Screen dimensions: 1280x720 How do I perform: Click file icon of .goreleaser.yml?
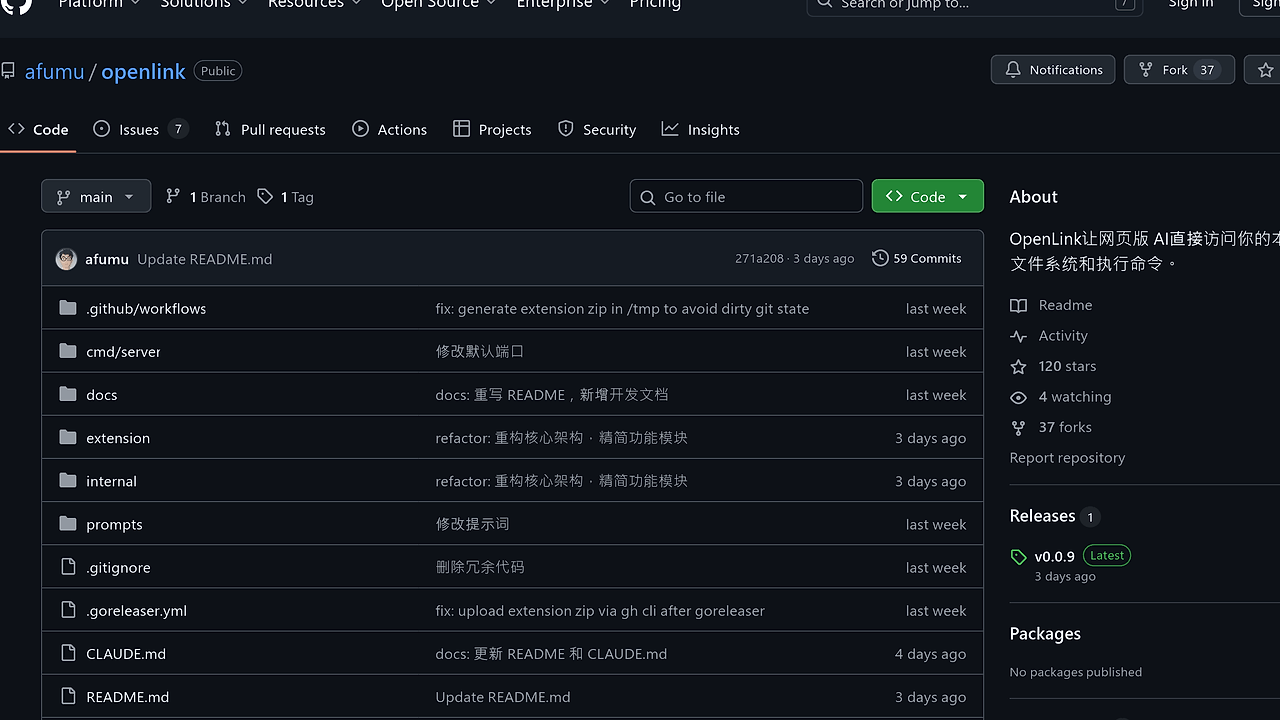(68, 610)
